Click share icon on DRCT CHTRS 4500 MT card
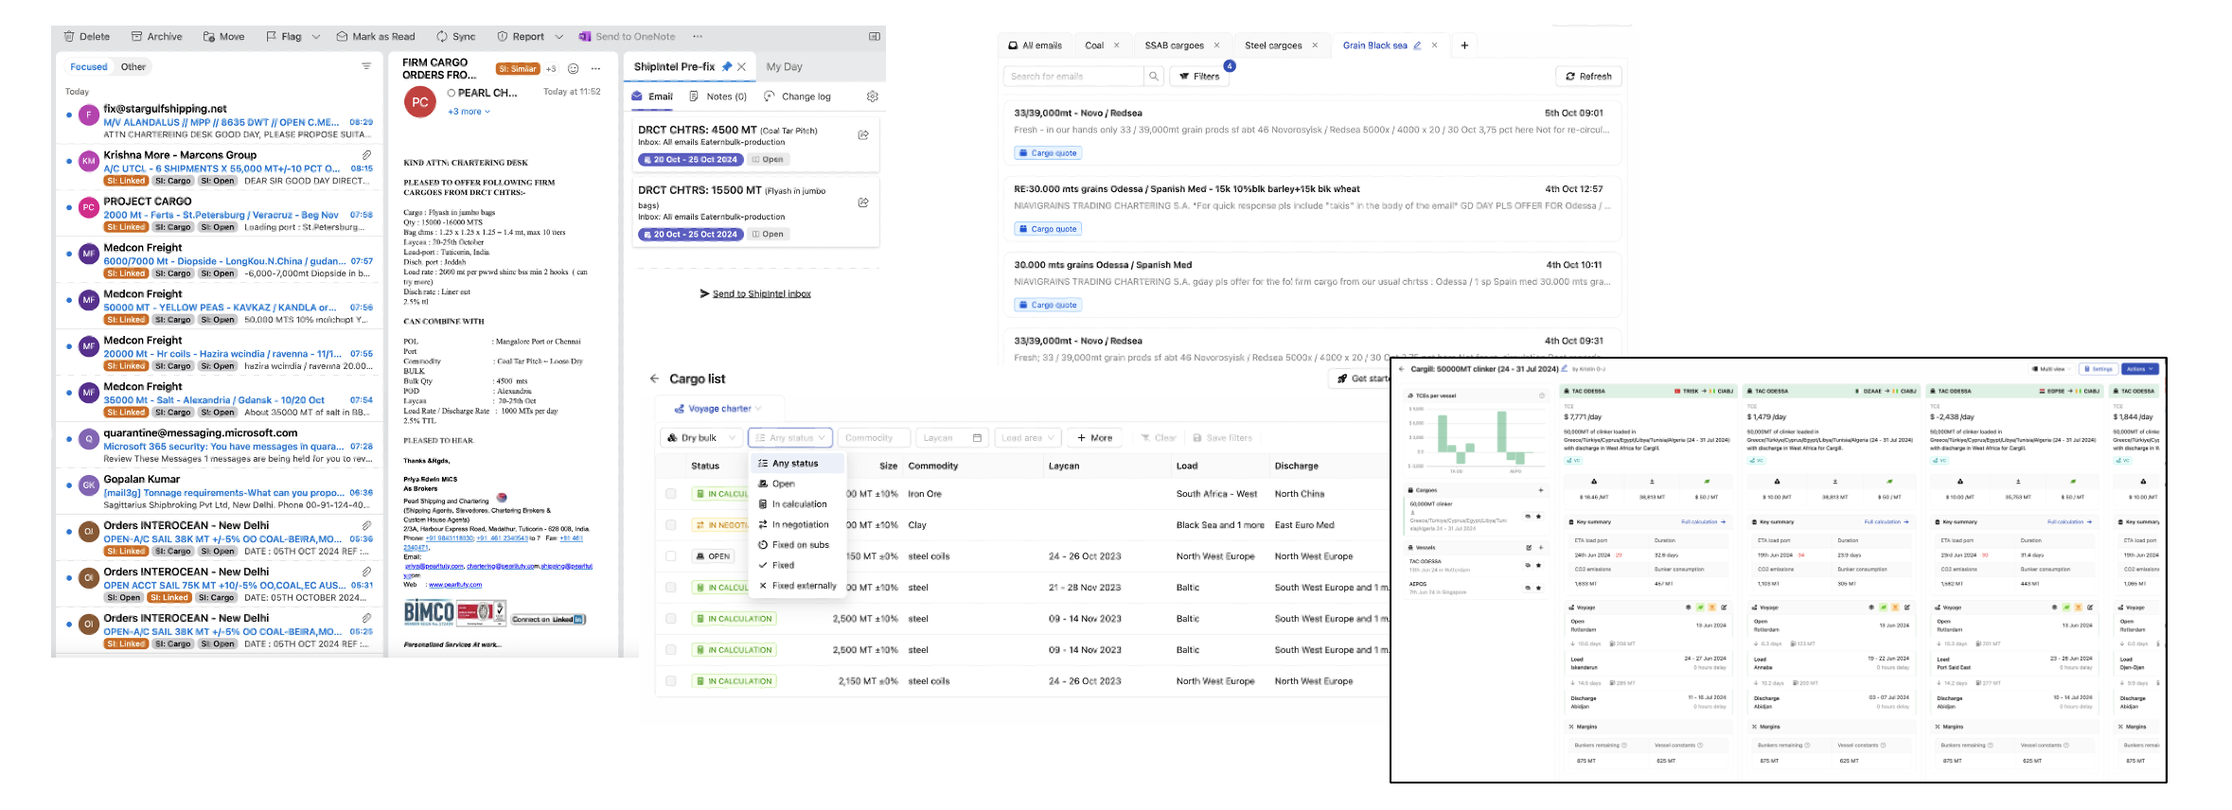2232x810 pixels. coord(863,135)
